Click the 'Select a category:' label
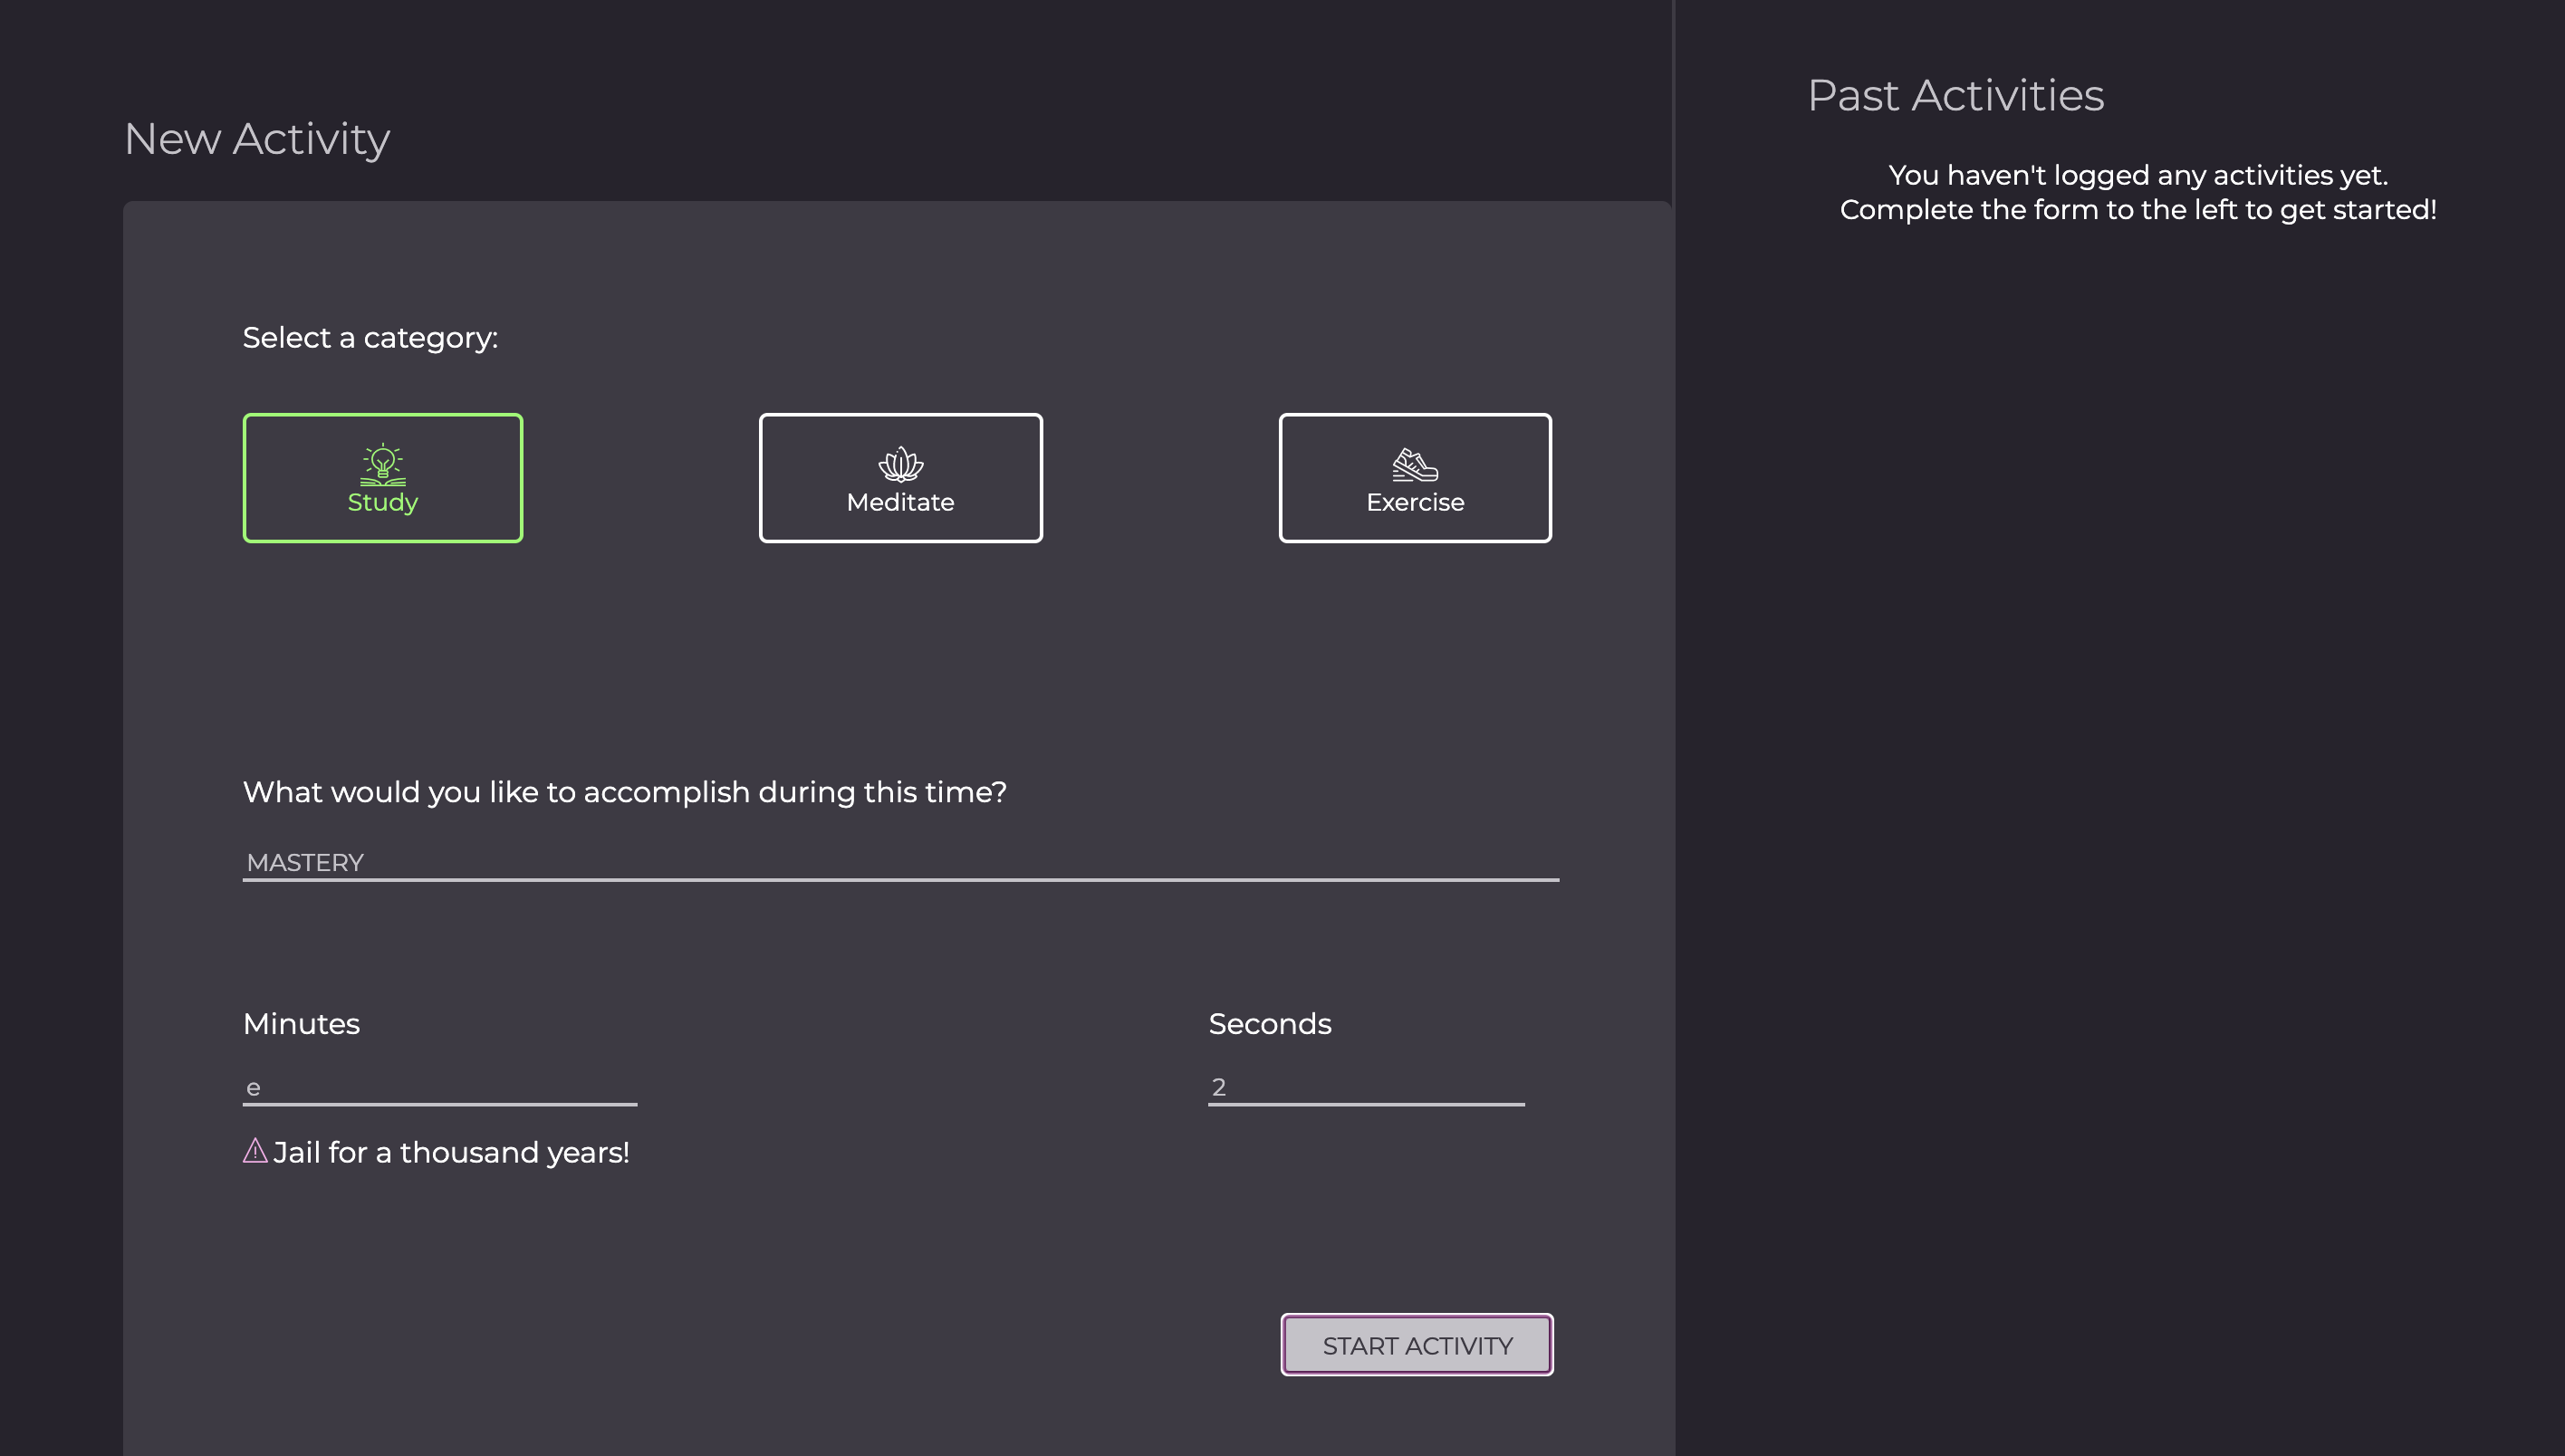 [x=370, y=338]
